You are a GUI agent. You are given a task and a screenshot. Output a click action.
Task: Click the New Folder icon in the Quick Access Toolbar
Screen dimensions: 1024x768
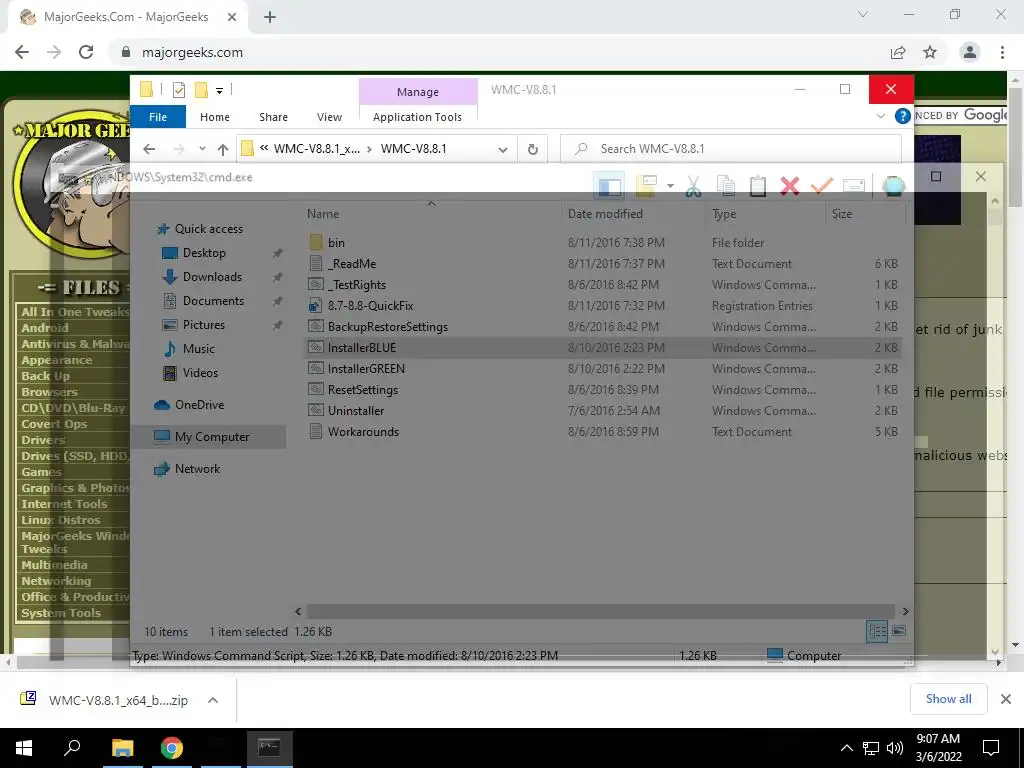click(x=201, y=89)
